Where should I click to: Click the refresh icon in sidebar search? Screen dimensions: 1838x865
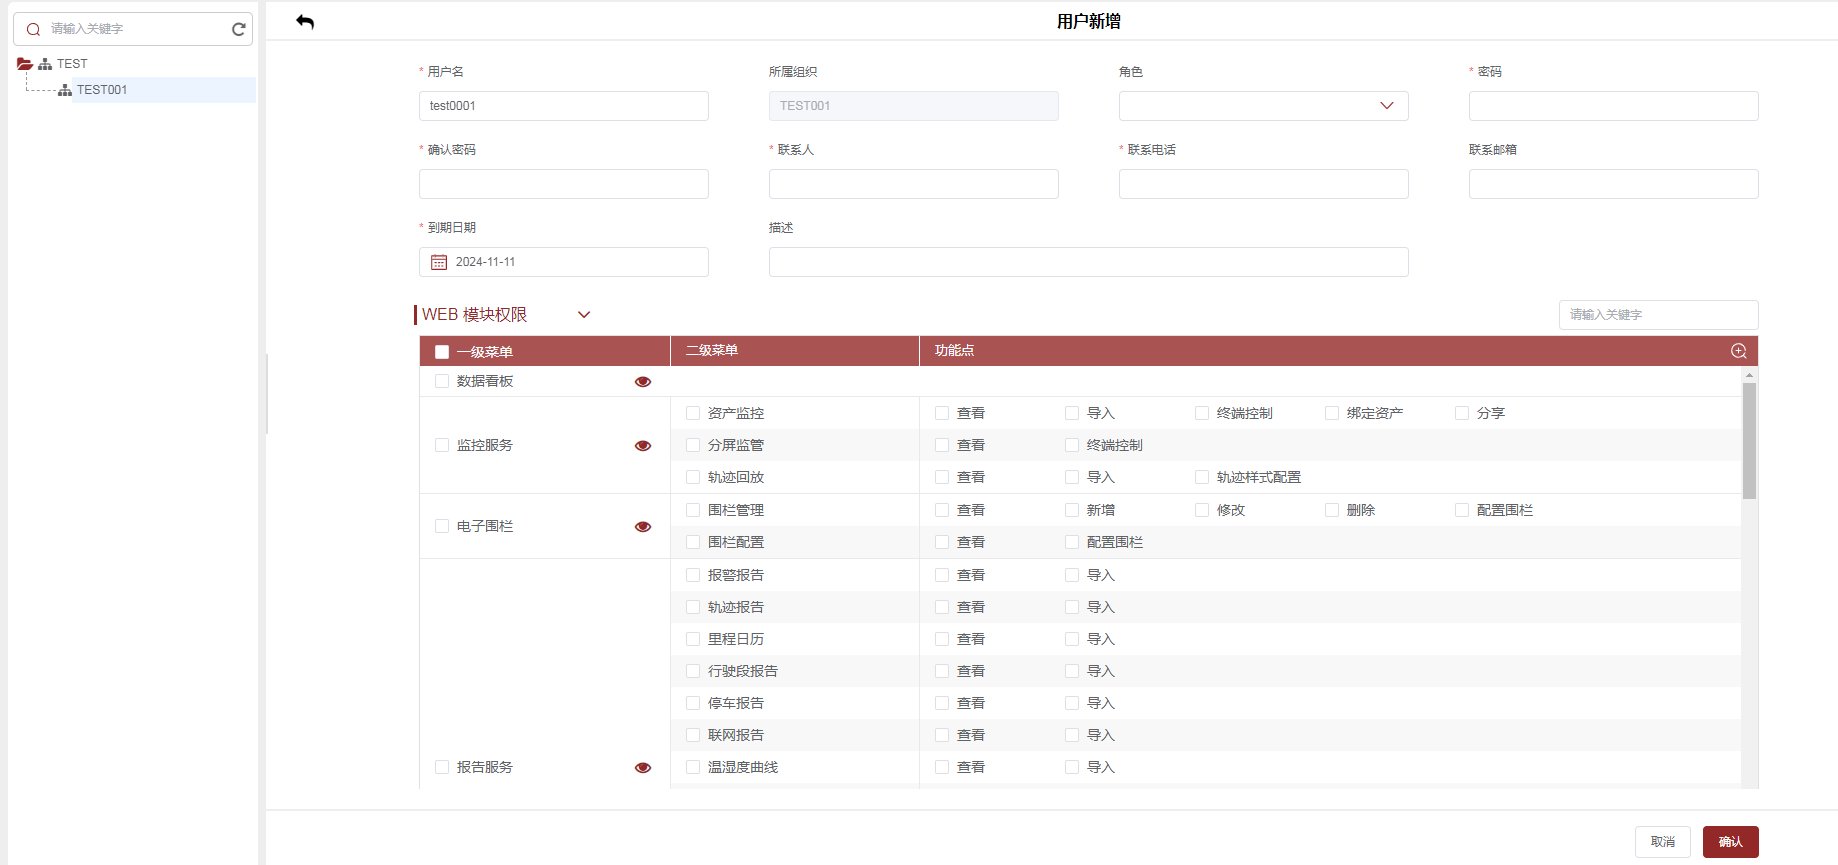tap(238, 29)
